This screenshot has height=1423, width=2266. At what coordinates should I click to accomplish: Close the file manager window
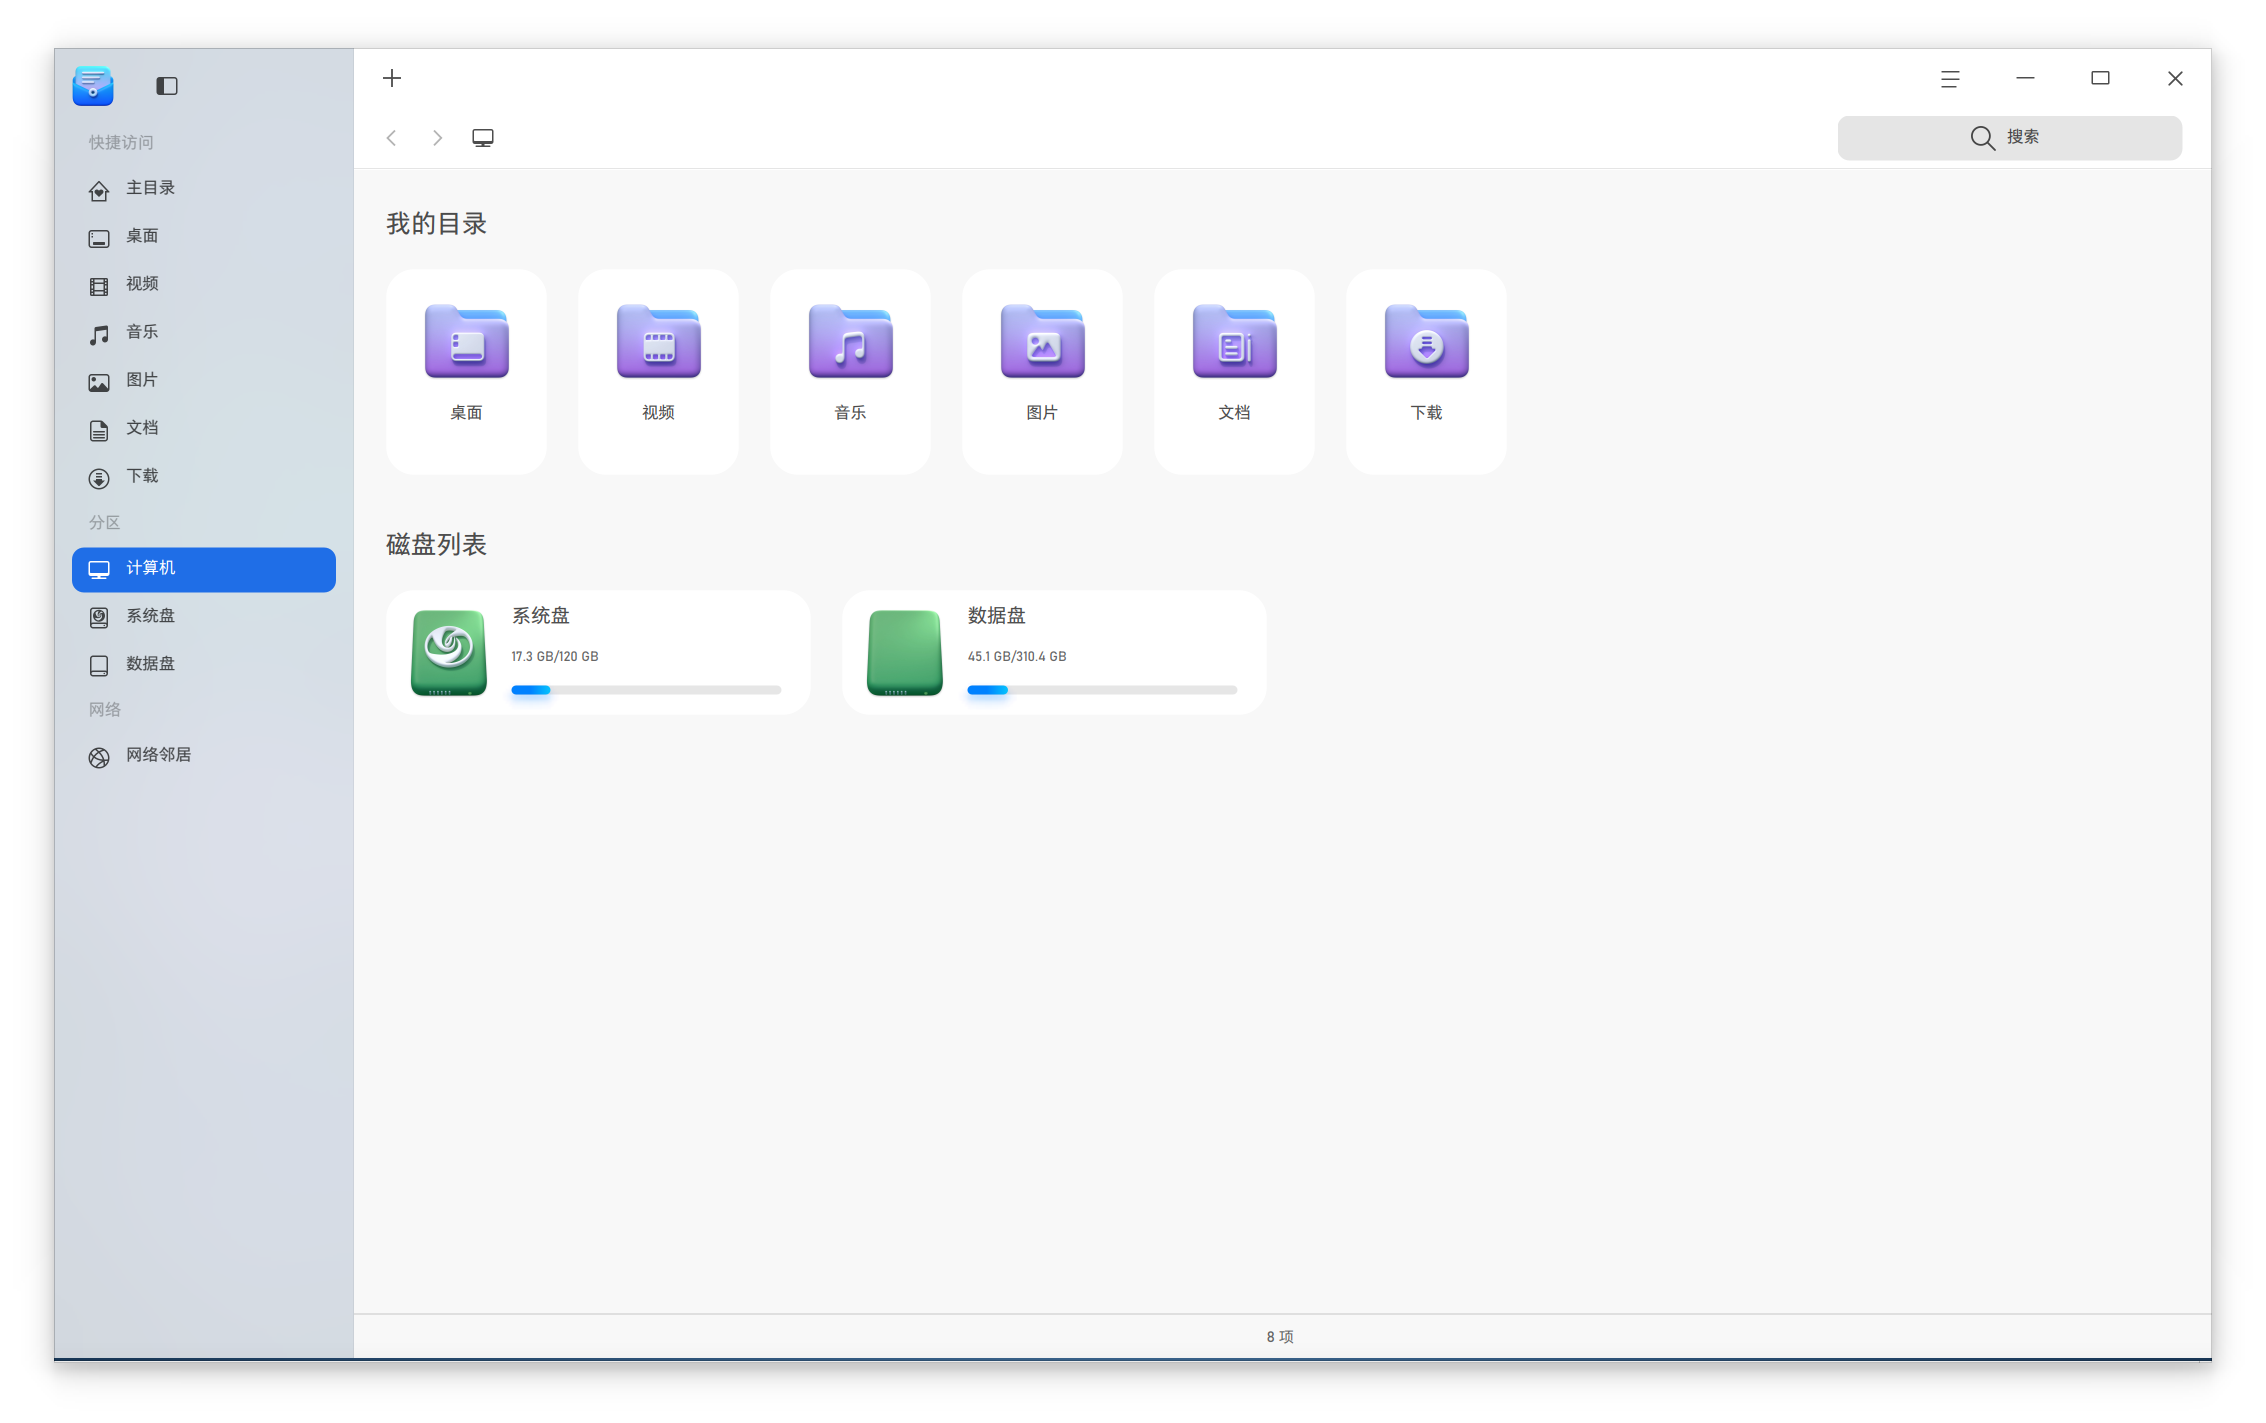pos(2175,78)
